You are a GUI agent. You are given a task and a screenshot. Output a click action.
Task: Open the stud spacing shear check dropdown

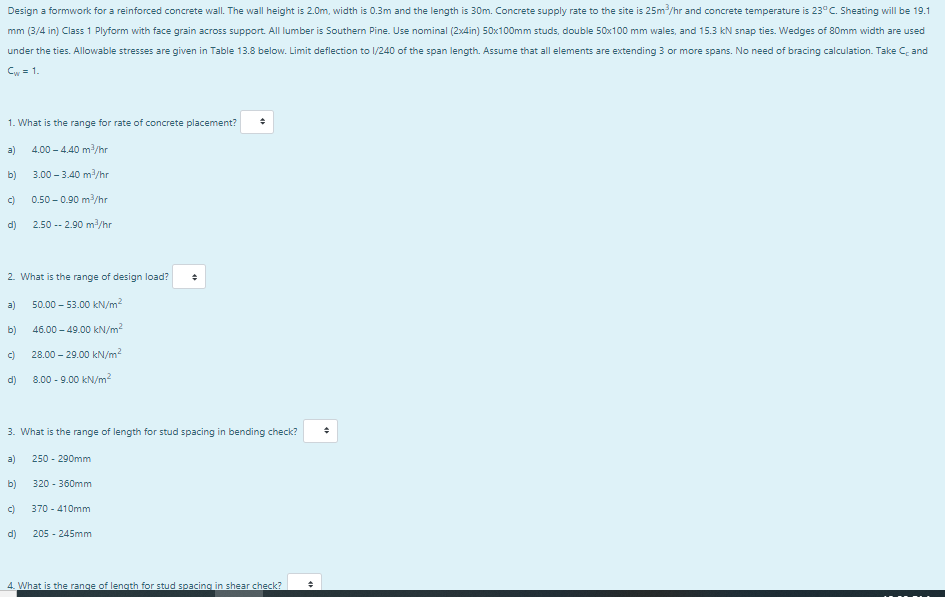pyautogui.click(x=304, y=583)
